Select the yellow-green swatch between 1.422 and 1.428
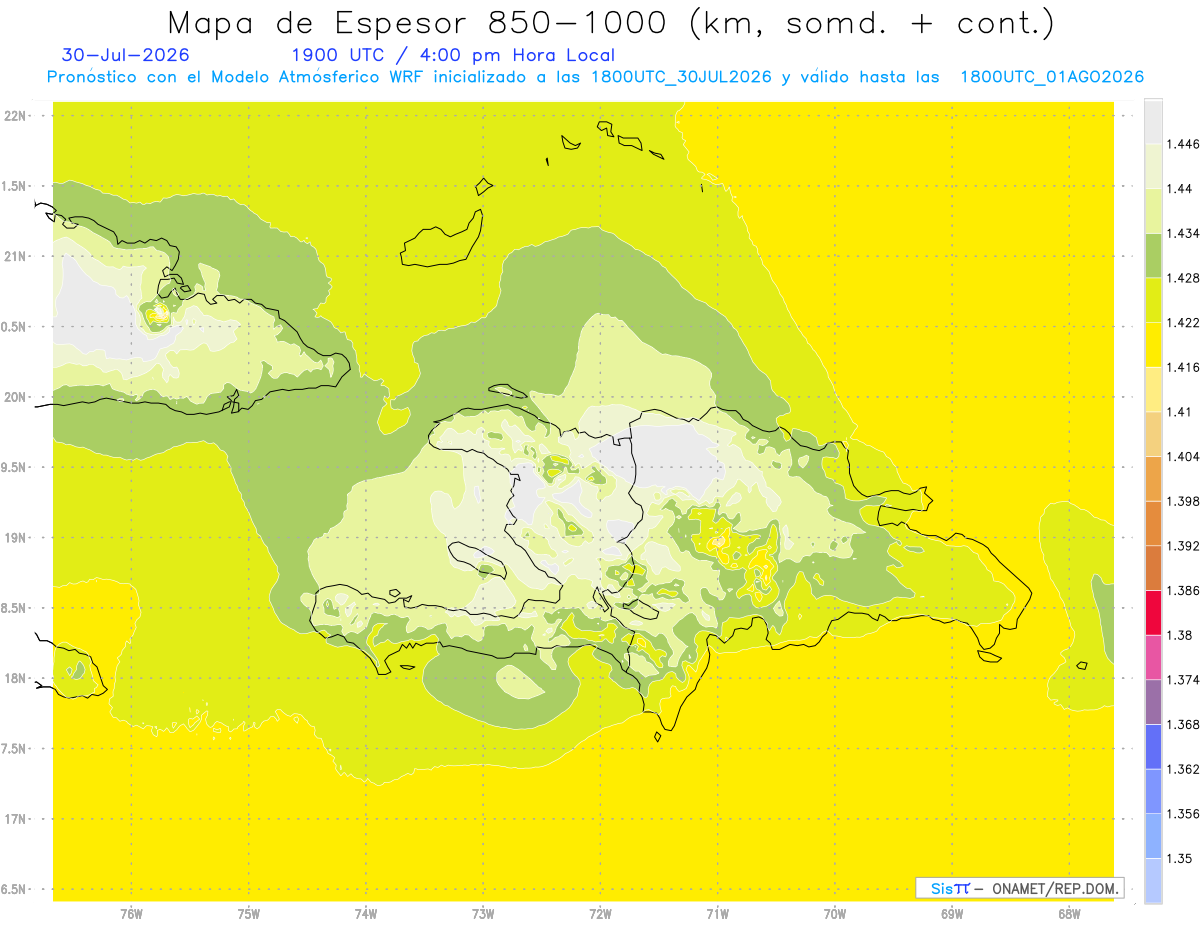 coord(1153,300)
